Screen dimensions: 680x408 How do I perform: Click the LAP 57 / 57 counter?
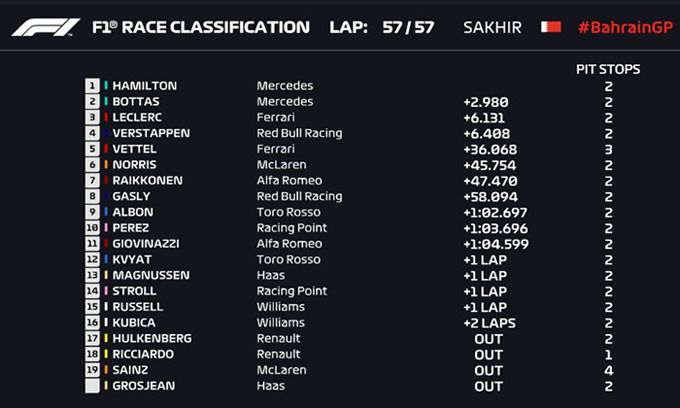point(382,27)
